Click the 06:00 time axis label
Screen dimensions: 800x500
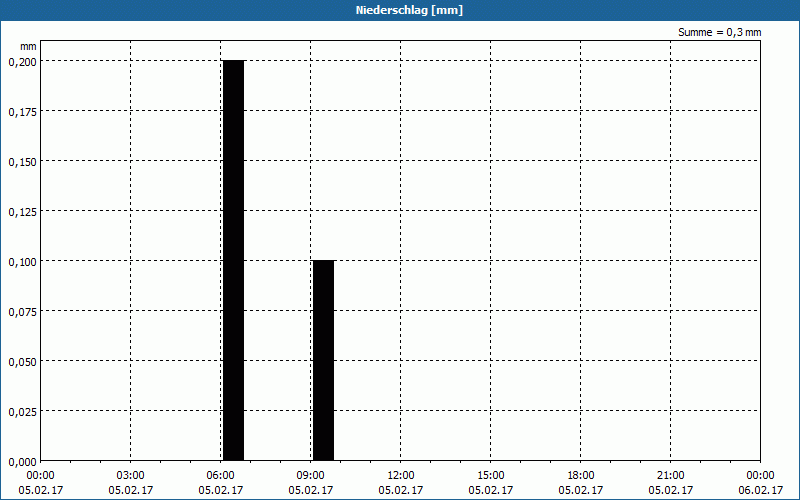[x=220, y=475]
